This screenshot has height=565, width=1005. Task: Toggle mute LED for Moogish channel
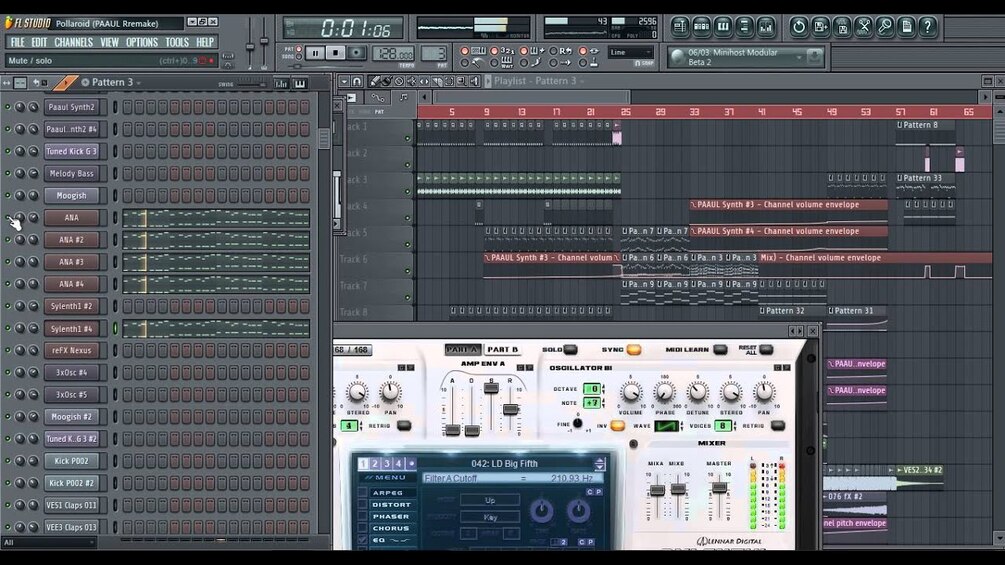click(8, 195)
